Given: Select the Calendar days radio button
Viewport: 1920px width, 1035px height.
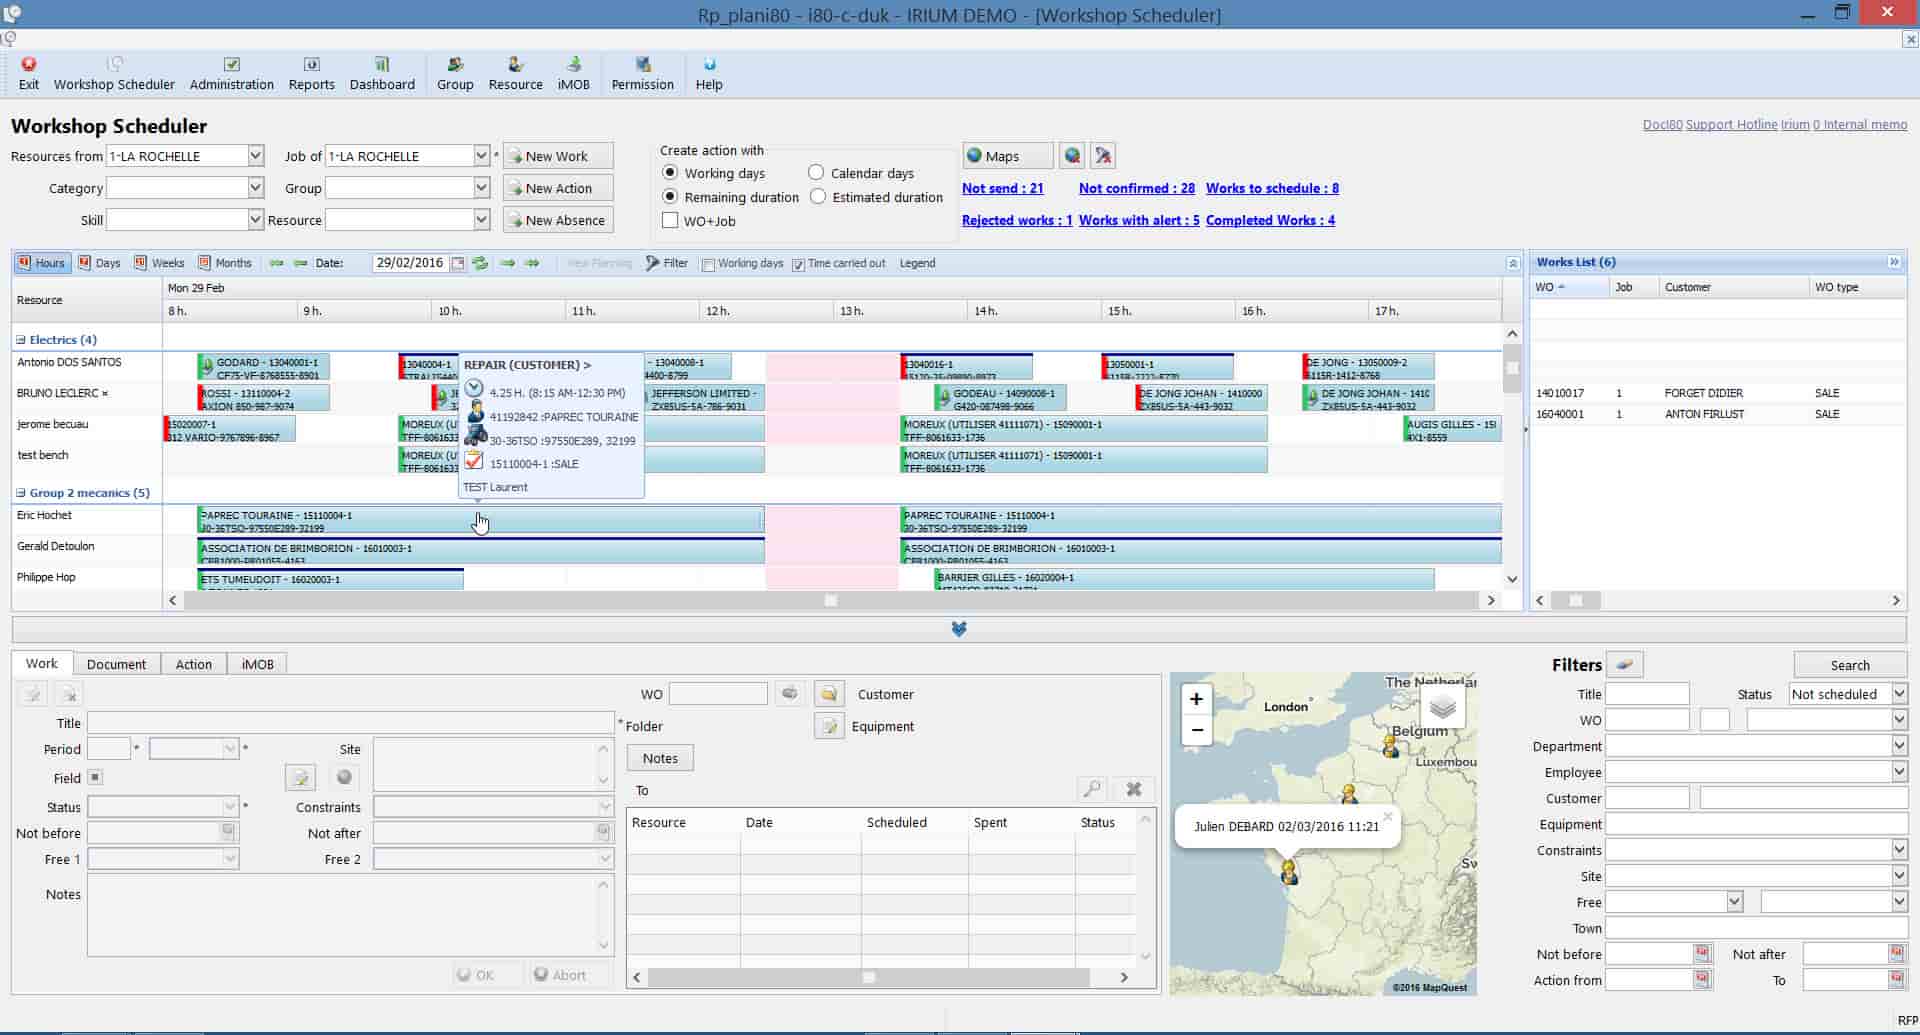Looking at the screenshot, I should (815, 172).
